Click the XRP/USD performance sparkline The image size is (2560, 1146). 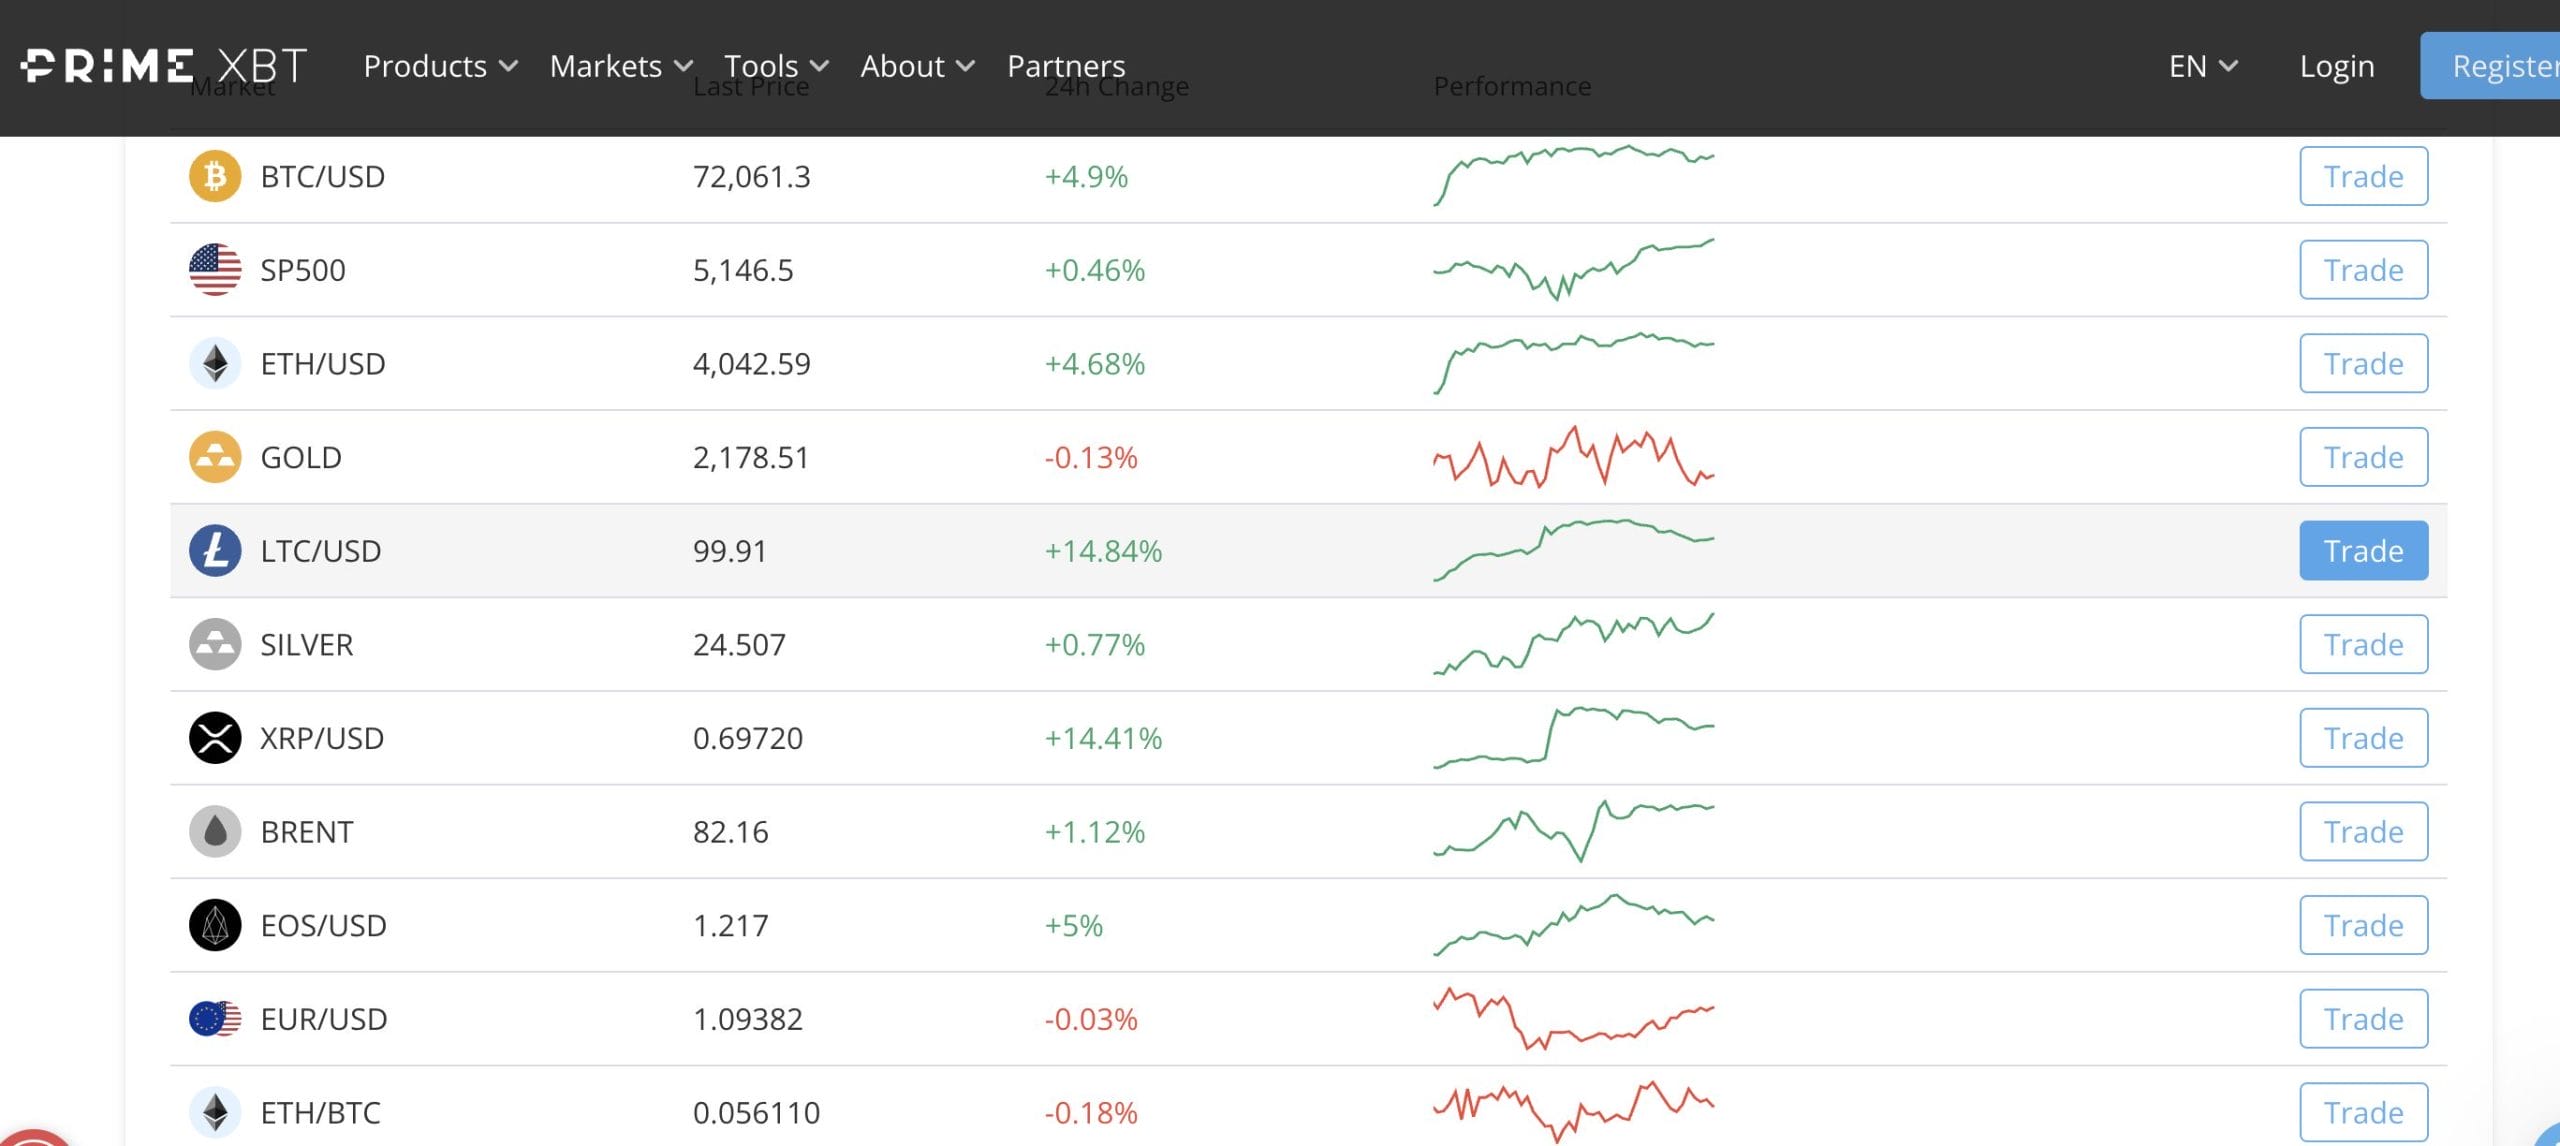(1573, 738)
